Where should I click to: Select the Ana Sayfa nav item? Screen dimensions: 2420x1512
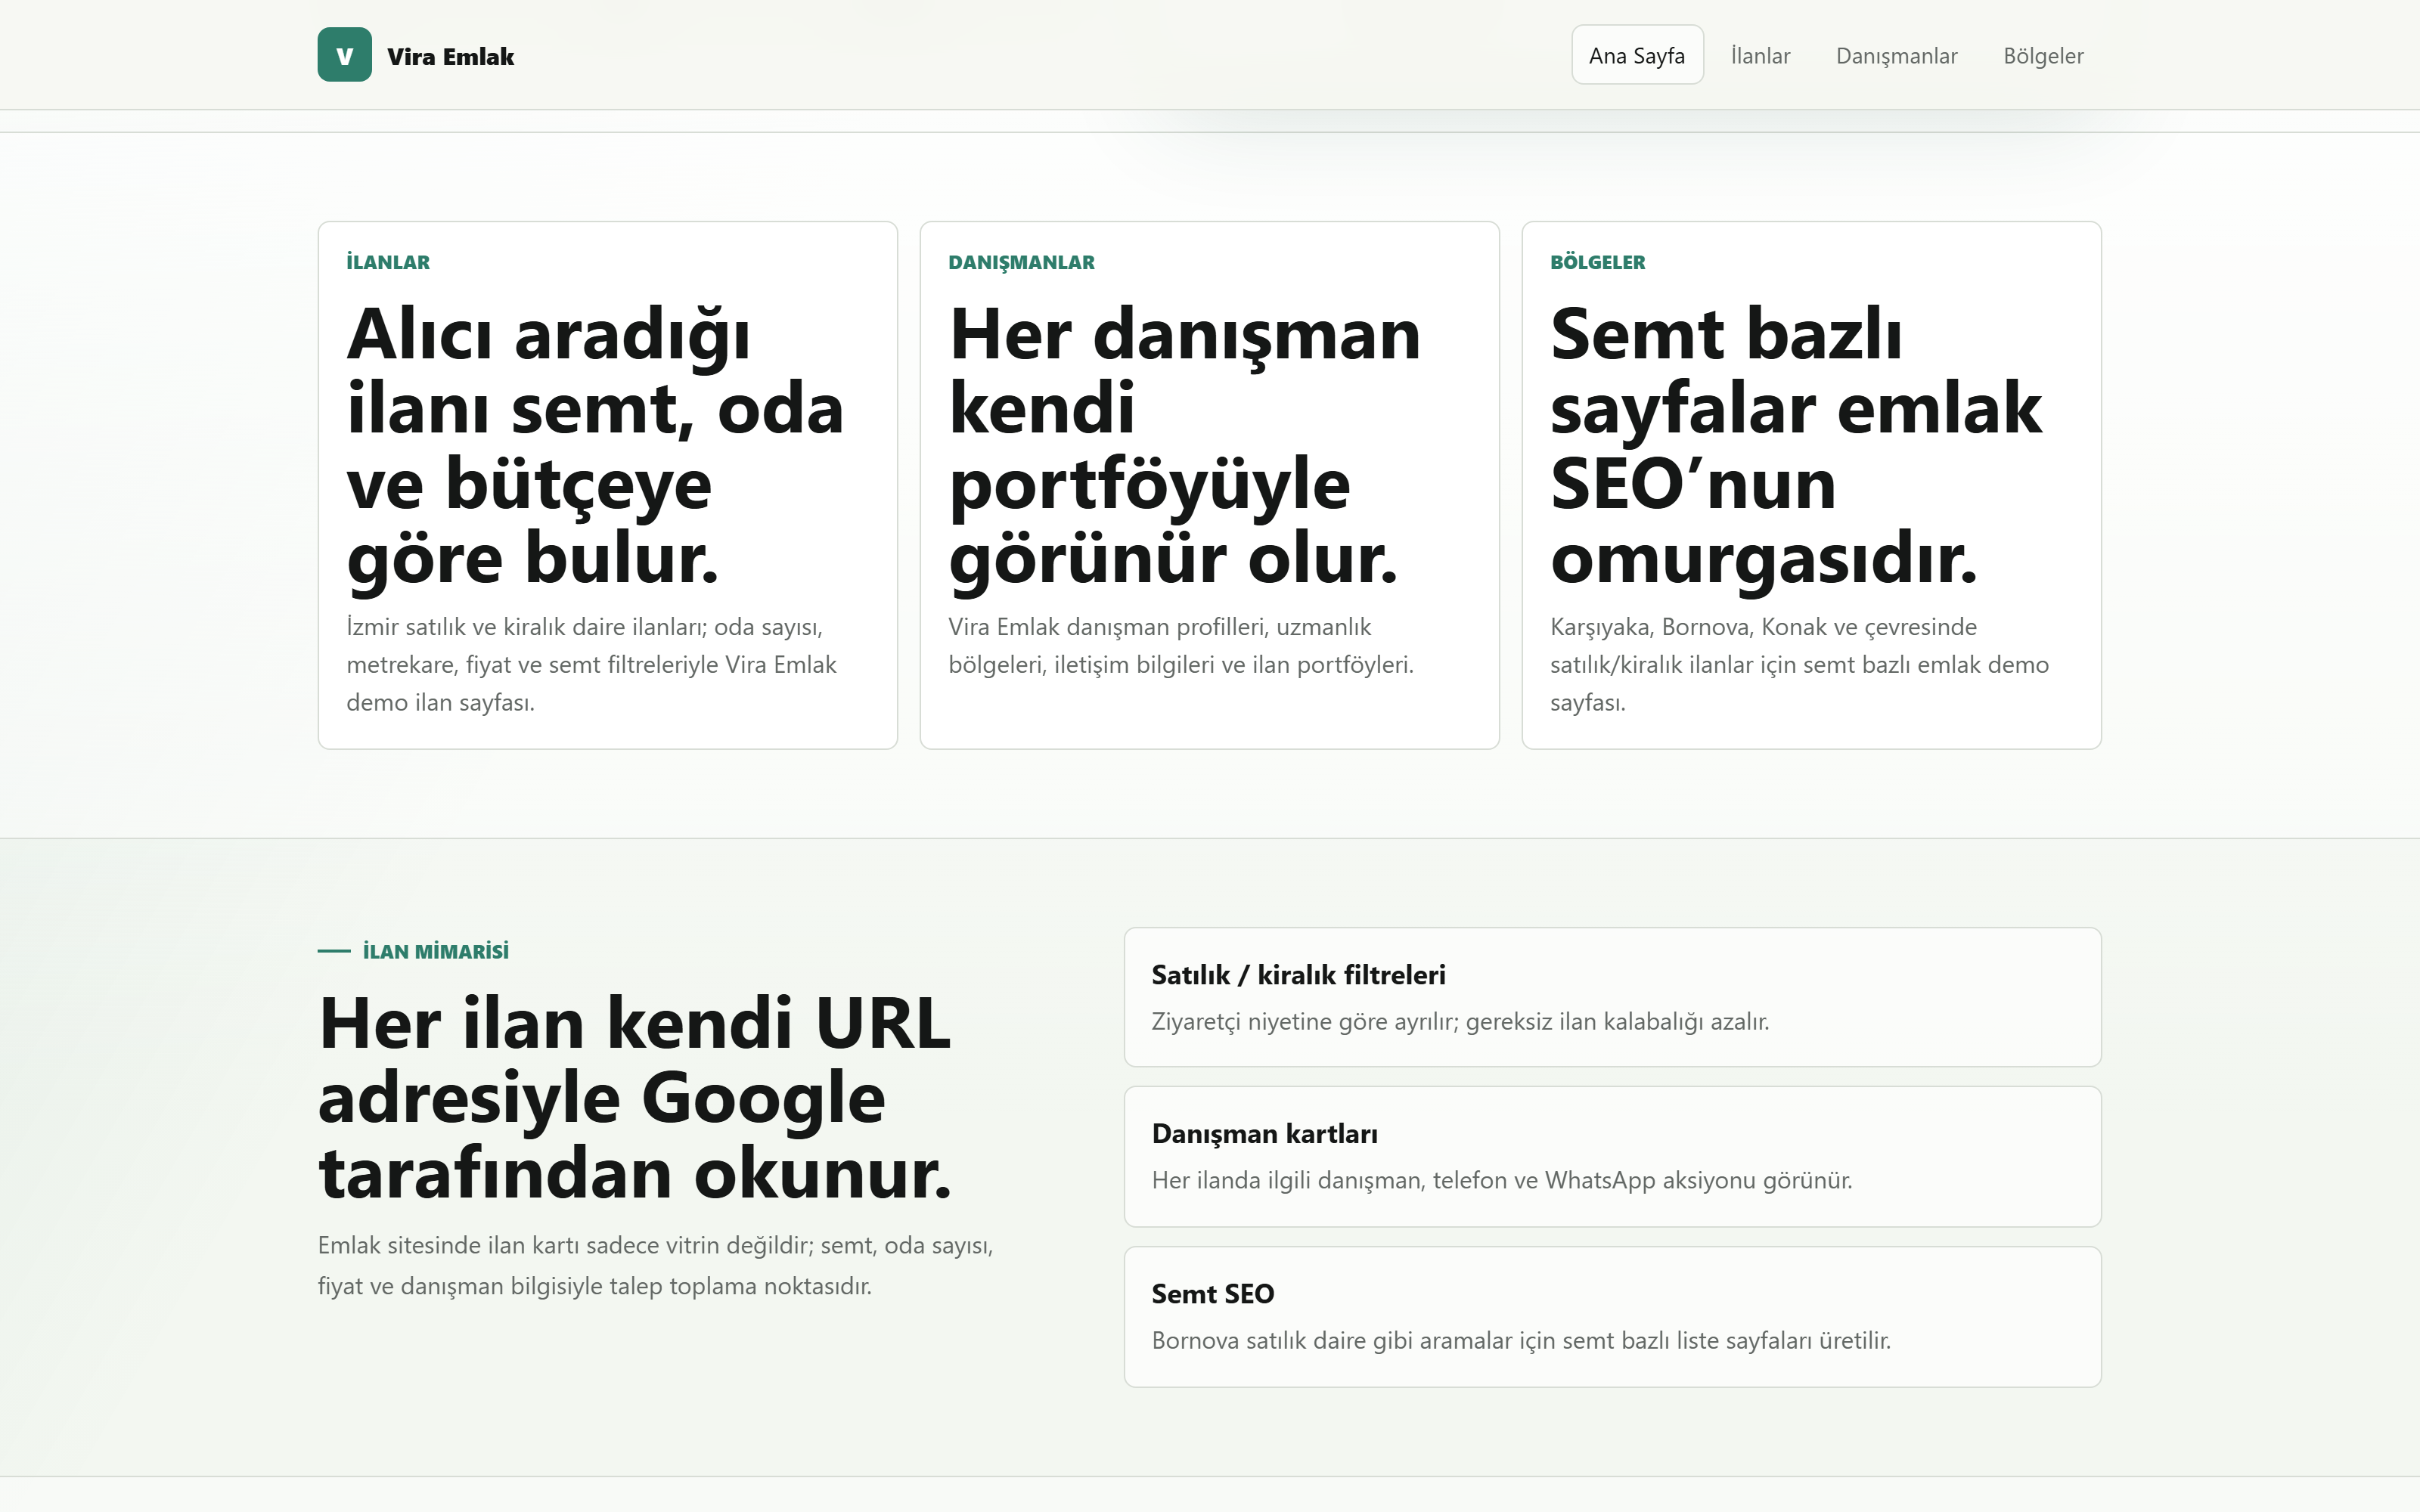[x=1637, y=55]
